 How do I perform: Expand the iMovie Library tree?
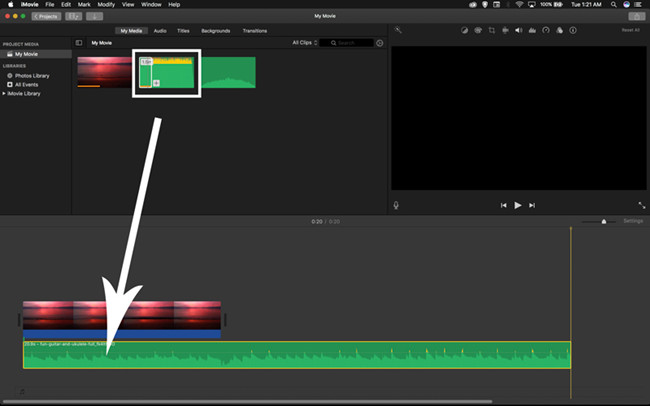click(4, 93)
